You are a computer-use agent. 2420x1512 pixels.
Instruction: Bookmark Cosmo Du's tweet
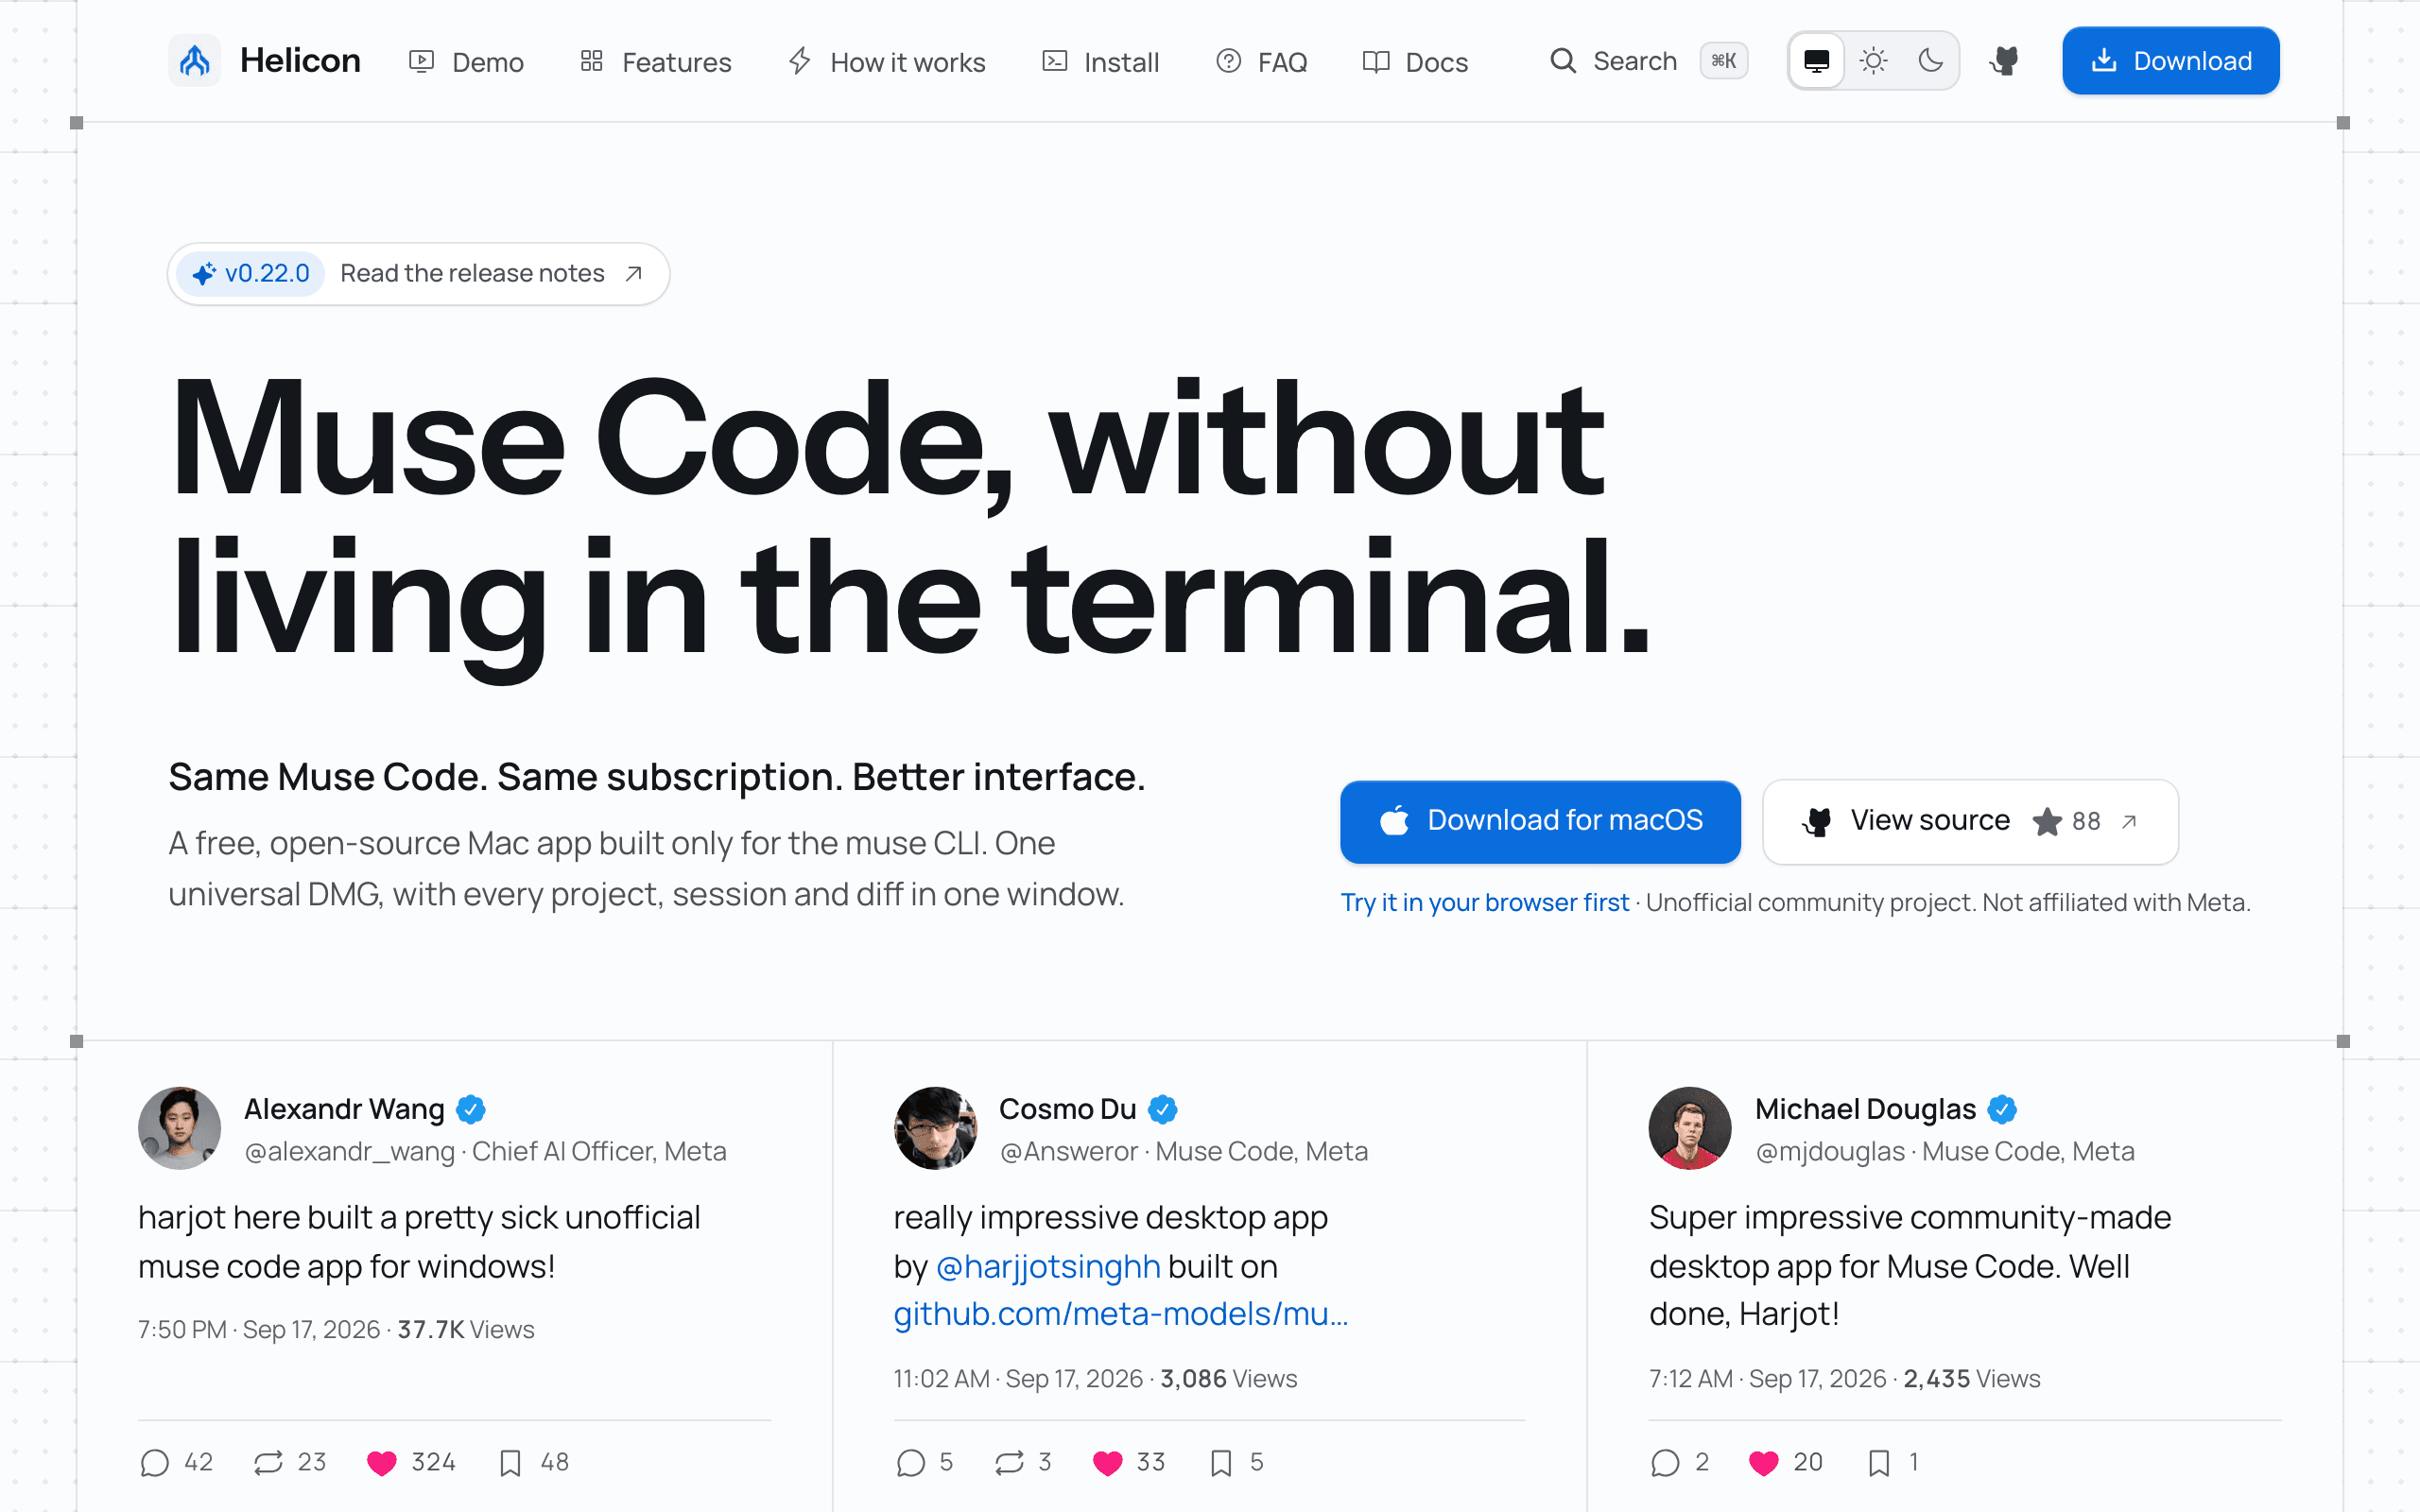pos(1221,1463)
